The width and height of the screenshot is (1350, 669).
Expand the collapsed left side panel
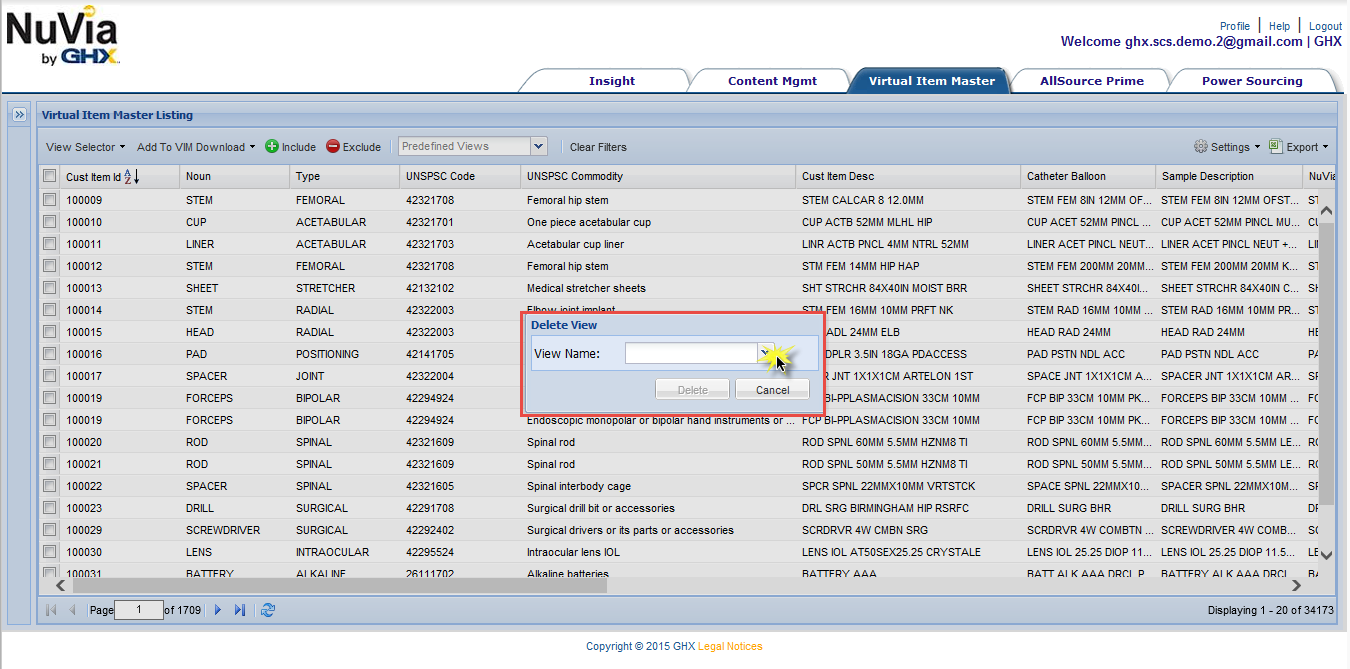click(19, 115)
